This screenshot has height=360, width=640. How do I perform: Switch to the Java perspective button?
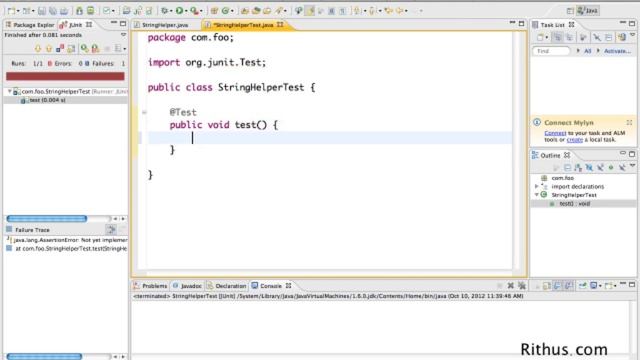(588, 11)
